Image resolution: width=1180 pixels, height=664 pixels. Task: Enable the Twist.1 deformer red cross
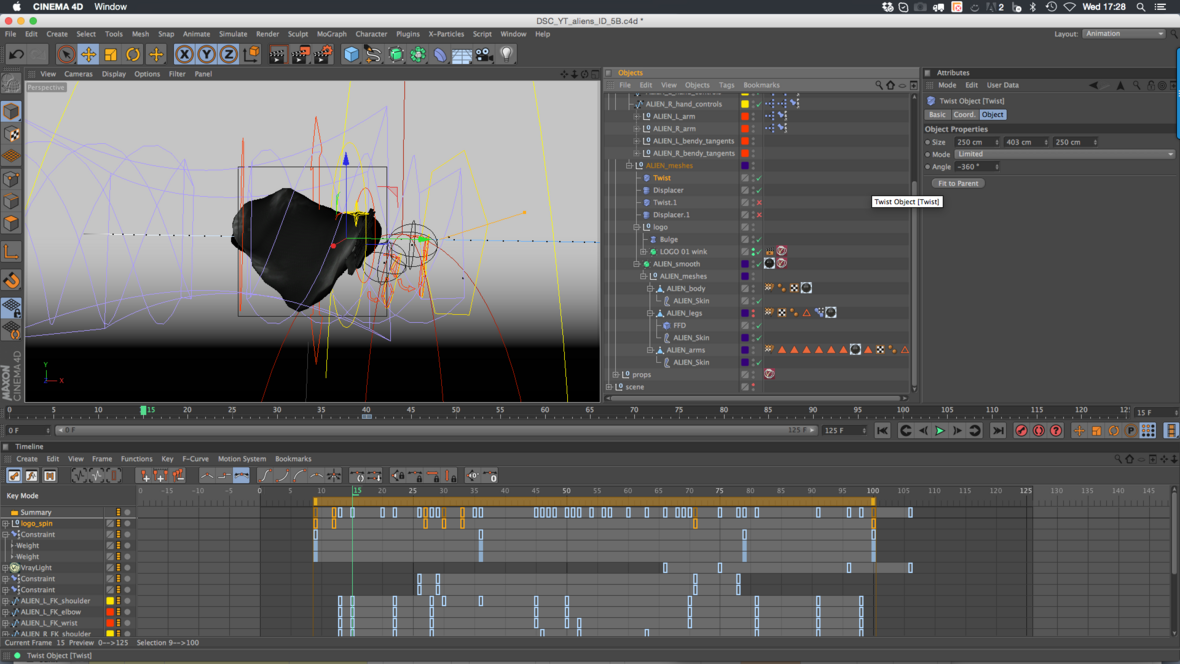[x=759, y=203]
